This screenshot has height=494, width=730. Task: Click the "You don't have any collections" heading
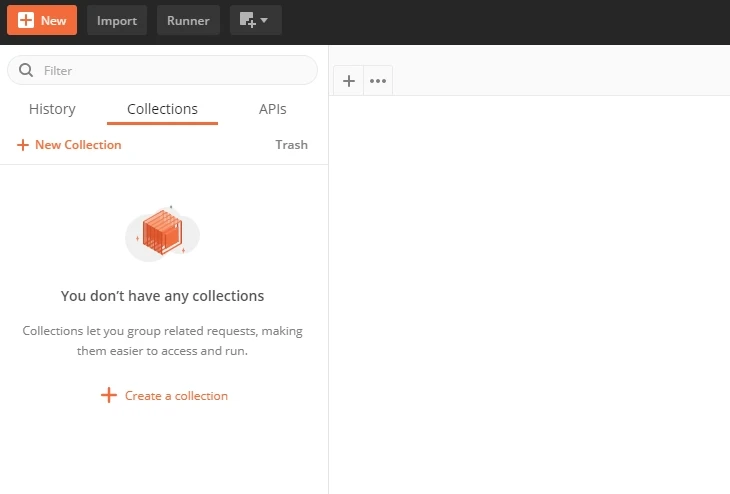(x=162, y=296)
